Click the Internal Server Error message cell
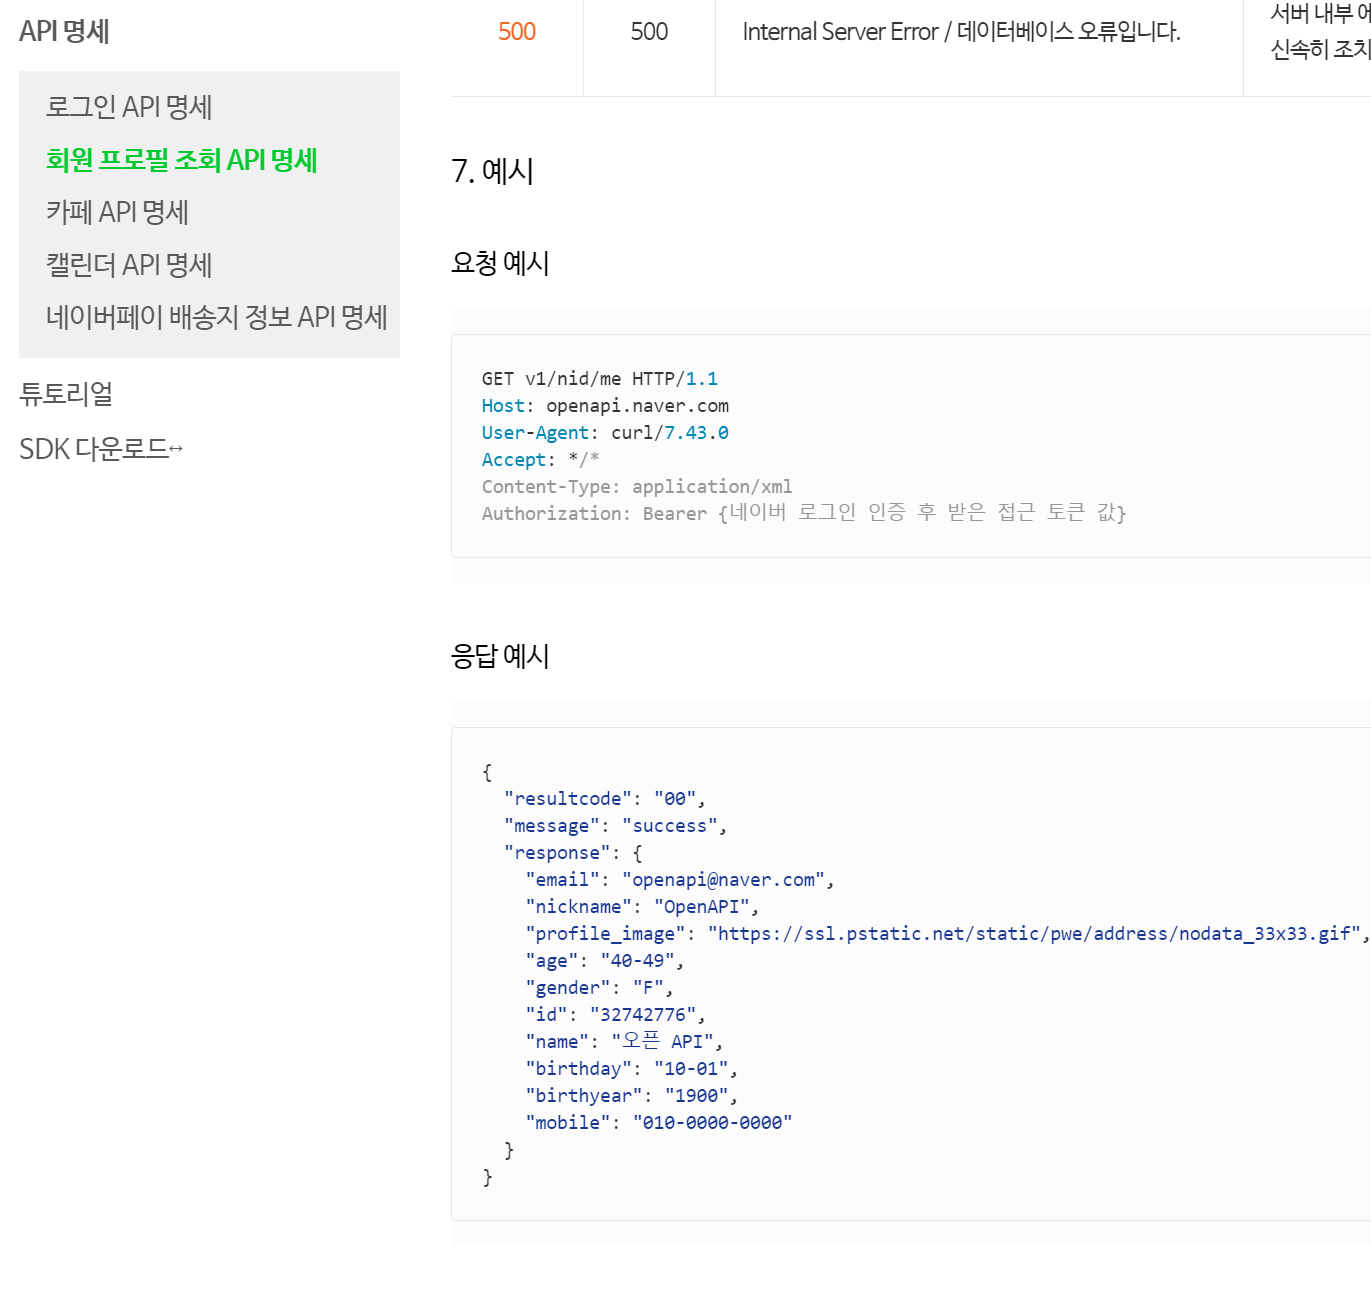The image size is (1371, 1311). (x=961, y=32)
